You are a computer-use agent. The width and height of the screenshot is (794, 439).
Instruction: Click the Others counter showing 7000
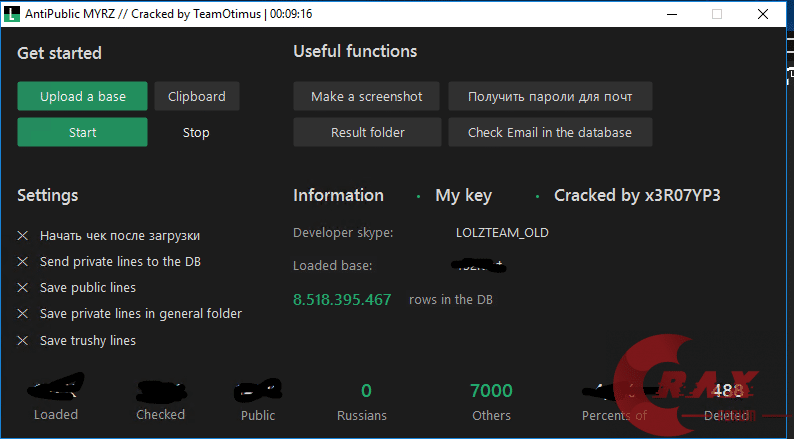491,391
